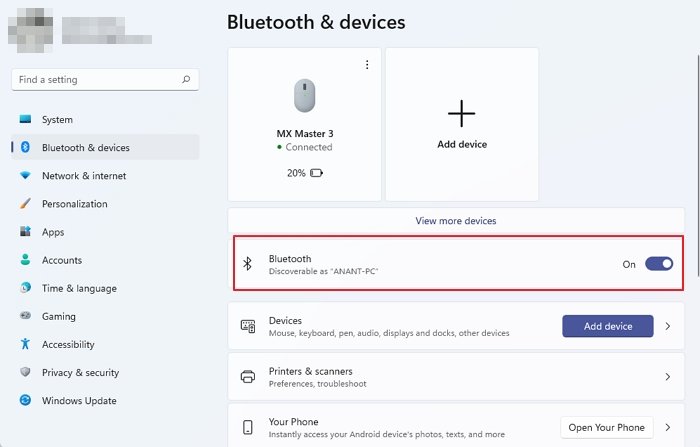Click the Devices keyboard icon
The height and width of the screenshot is (447, 700).
click(x=248, y=326)
